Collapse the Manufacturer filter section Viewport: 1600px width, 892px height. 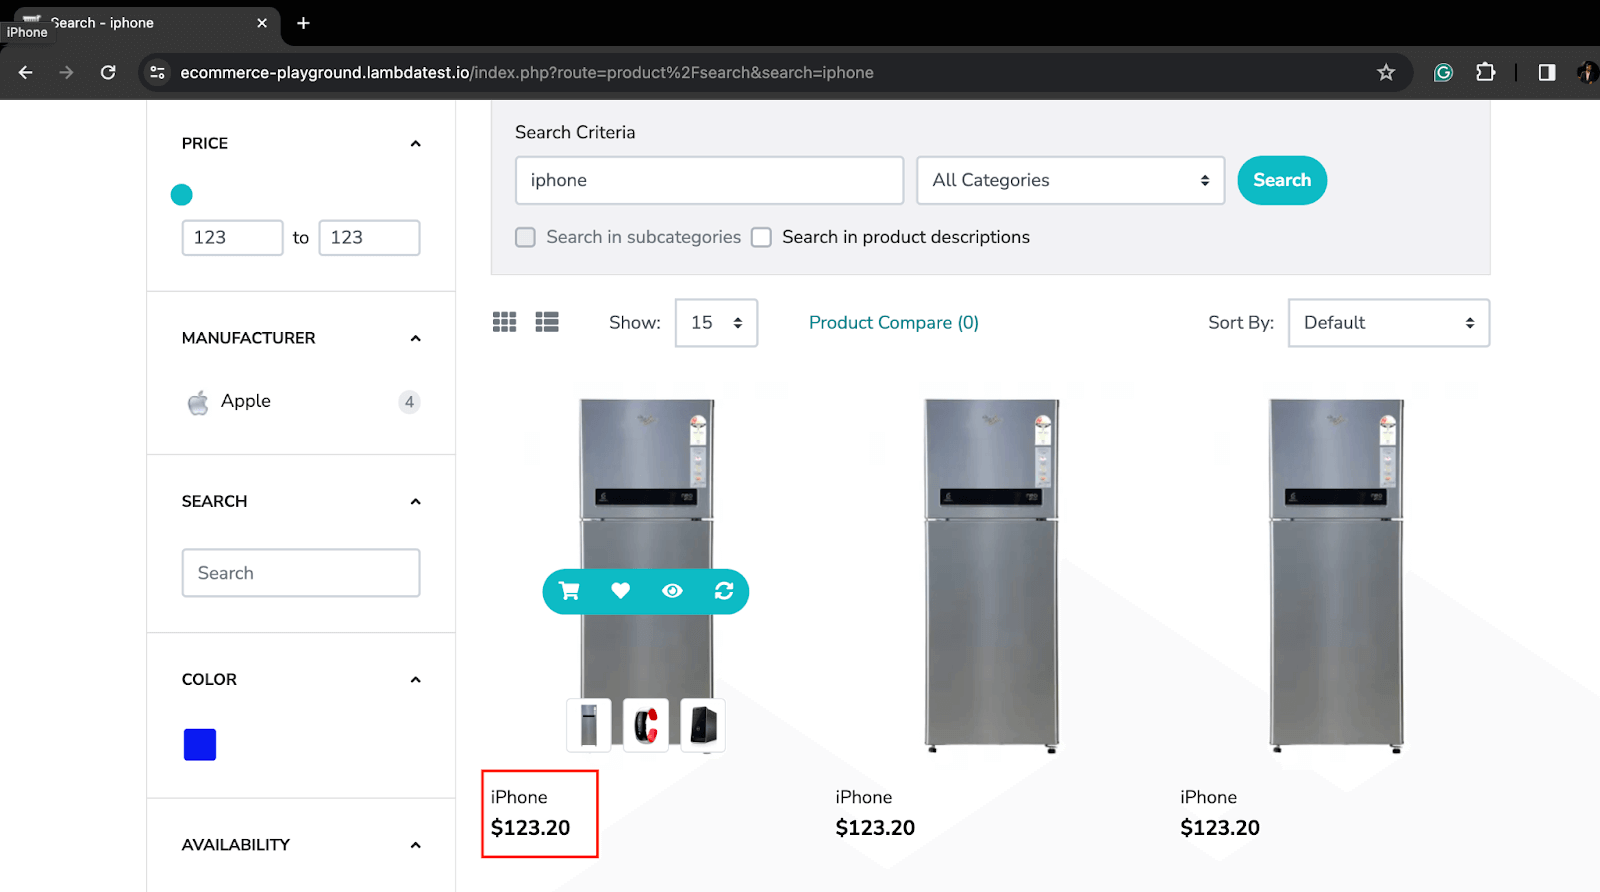click(x=416, y=339)
